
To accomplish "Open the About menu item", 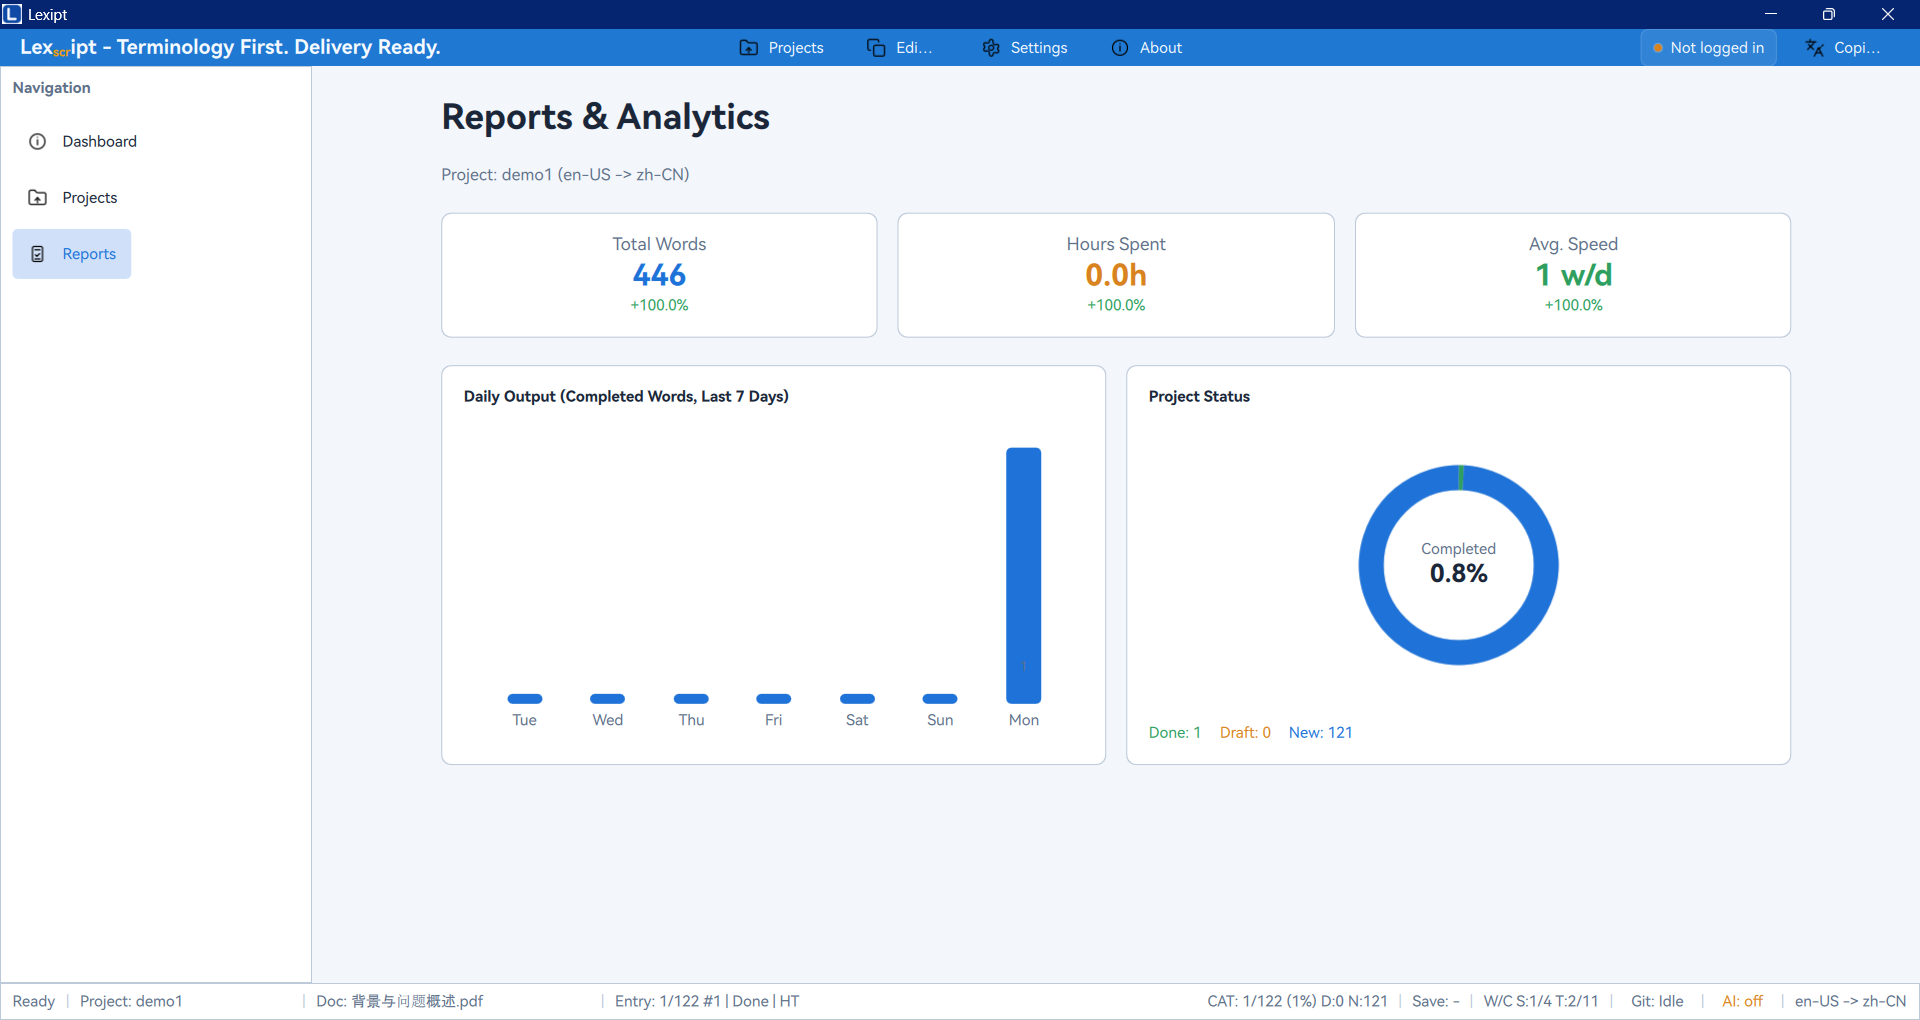I will click(1160, 48).
